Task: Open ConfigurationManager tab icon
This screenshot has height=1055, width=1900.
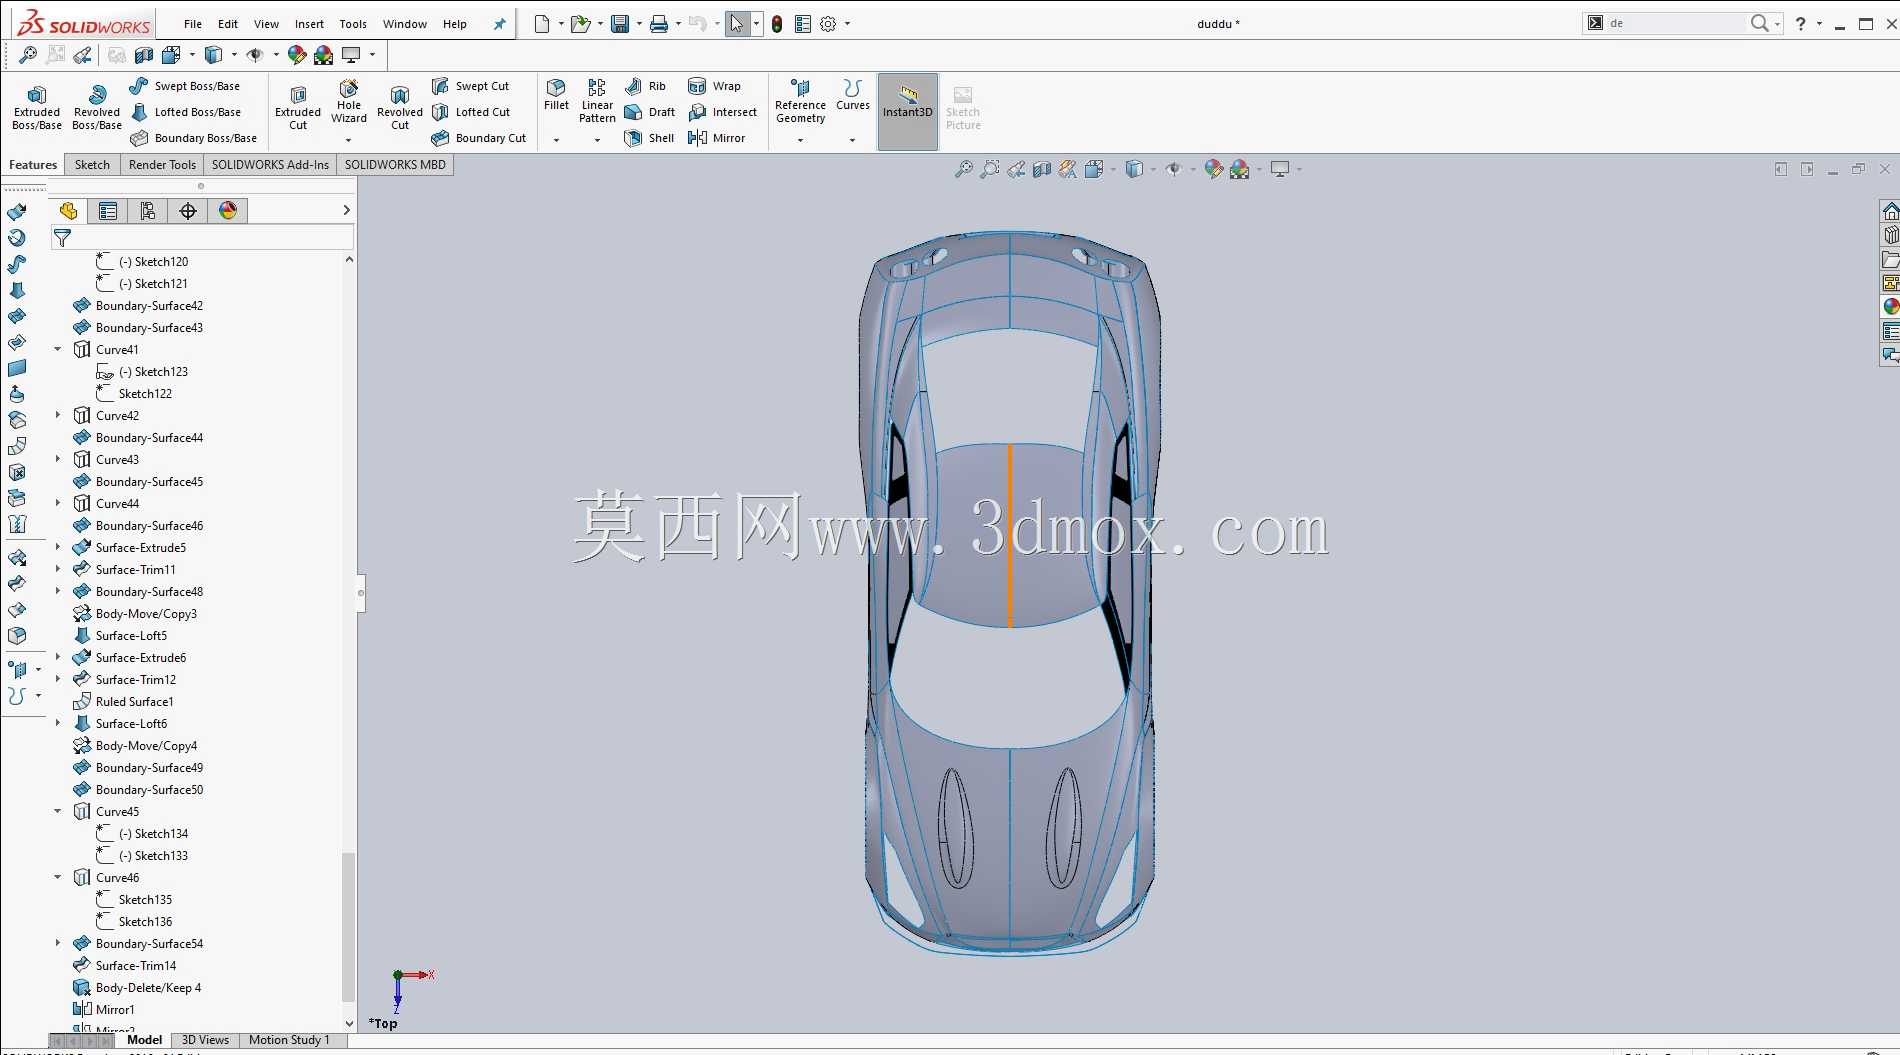Action: click(148, 211)
